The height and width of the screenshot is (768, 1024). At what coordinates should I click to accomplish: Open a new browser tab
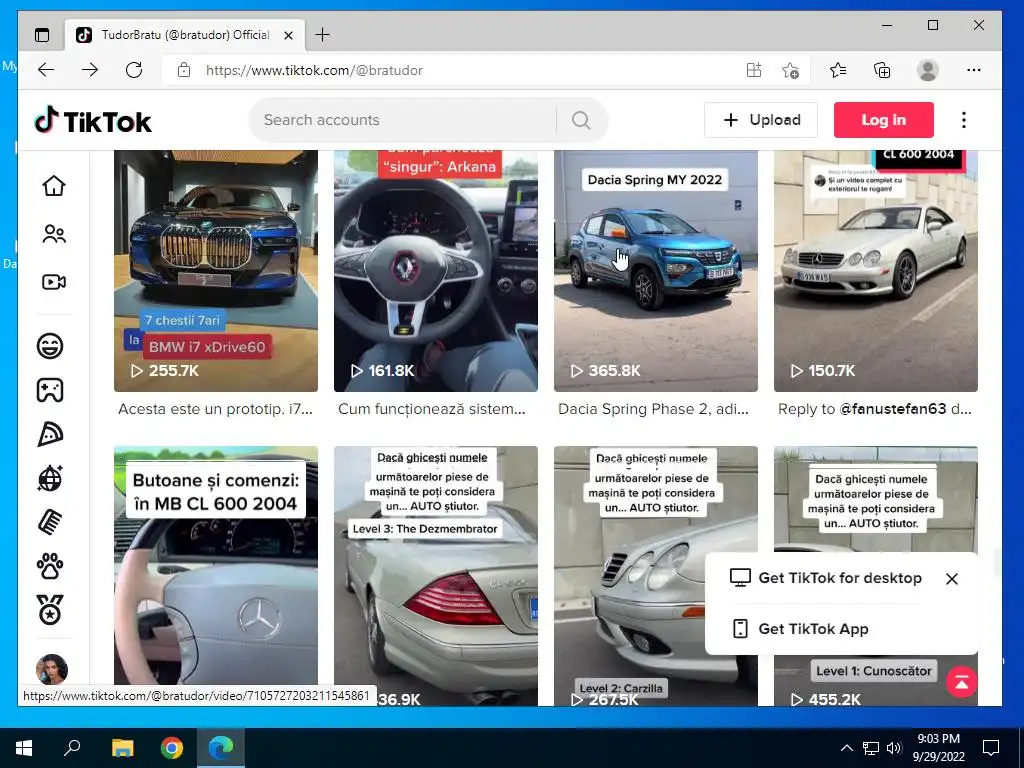point(322,35)
